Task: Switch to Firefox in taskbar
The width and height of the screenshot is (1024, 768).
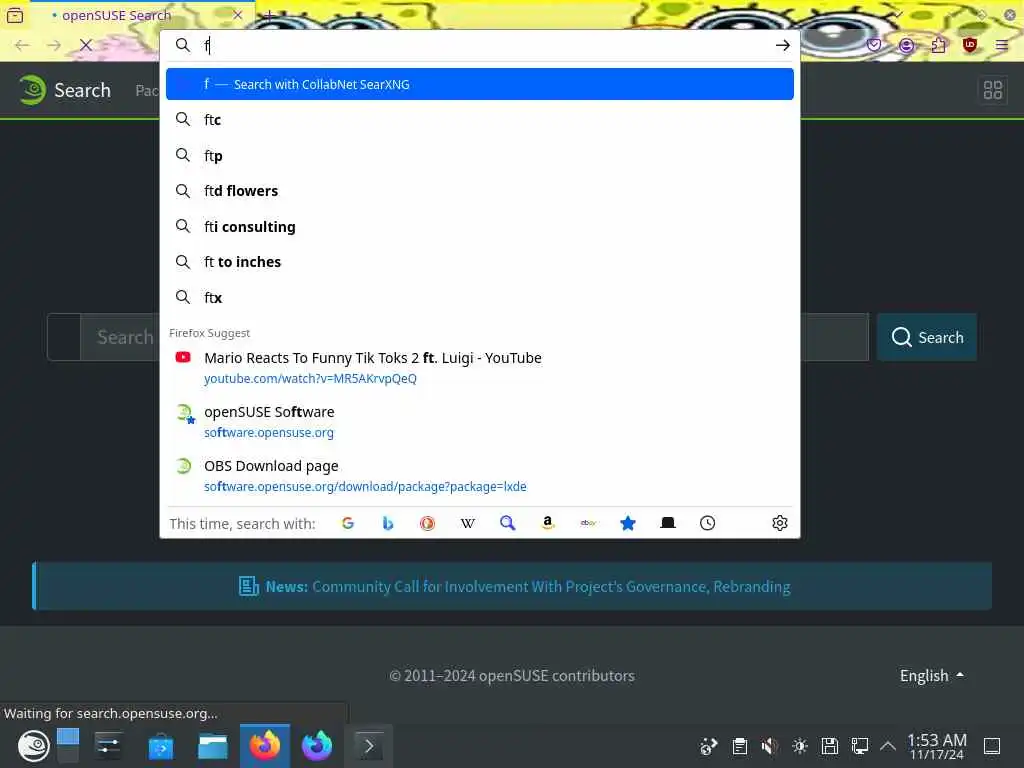Action: click(264, 746)
